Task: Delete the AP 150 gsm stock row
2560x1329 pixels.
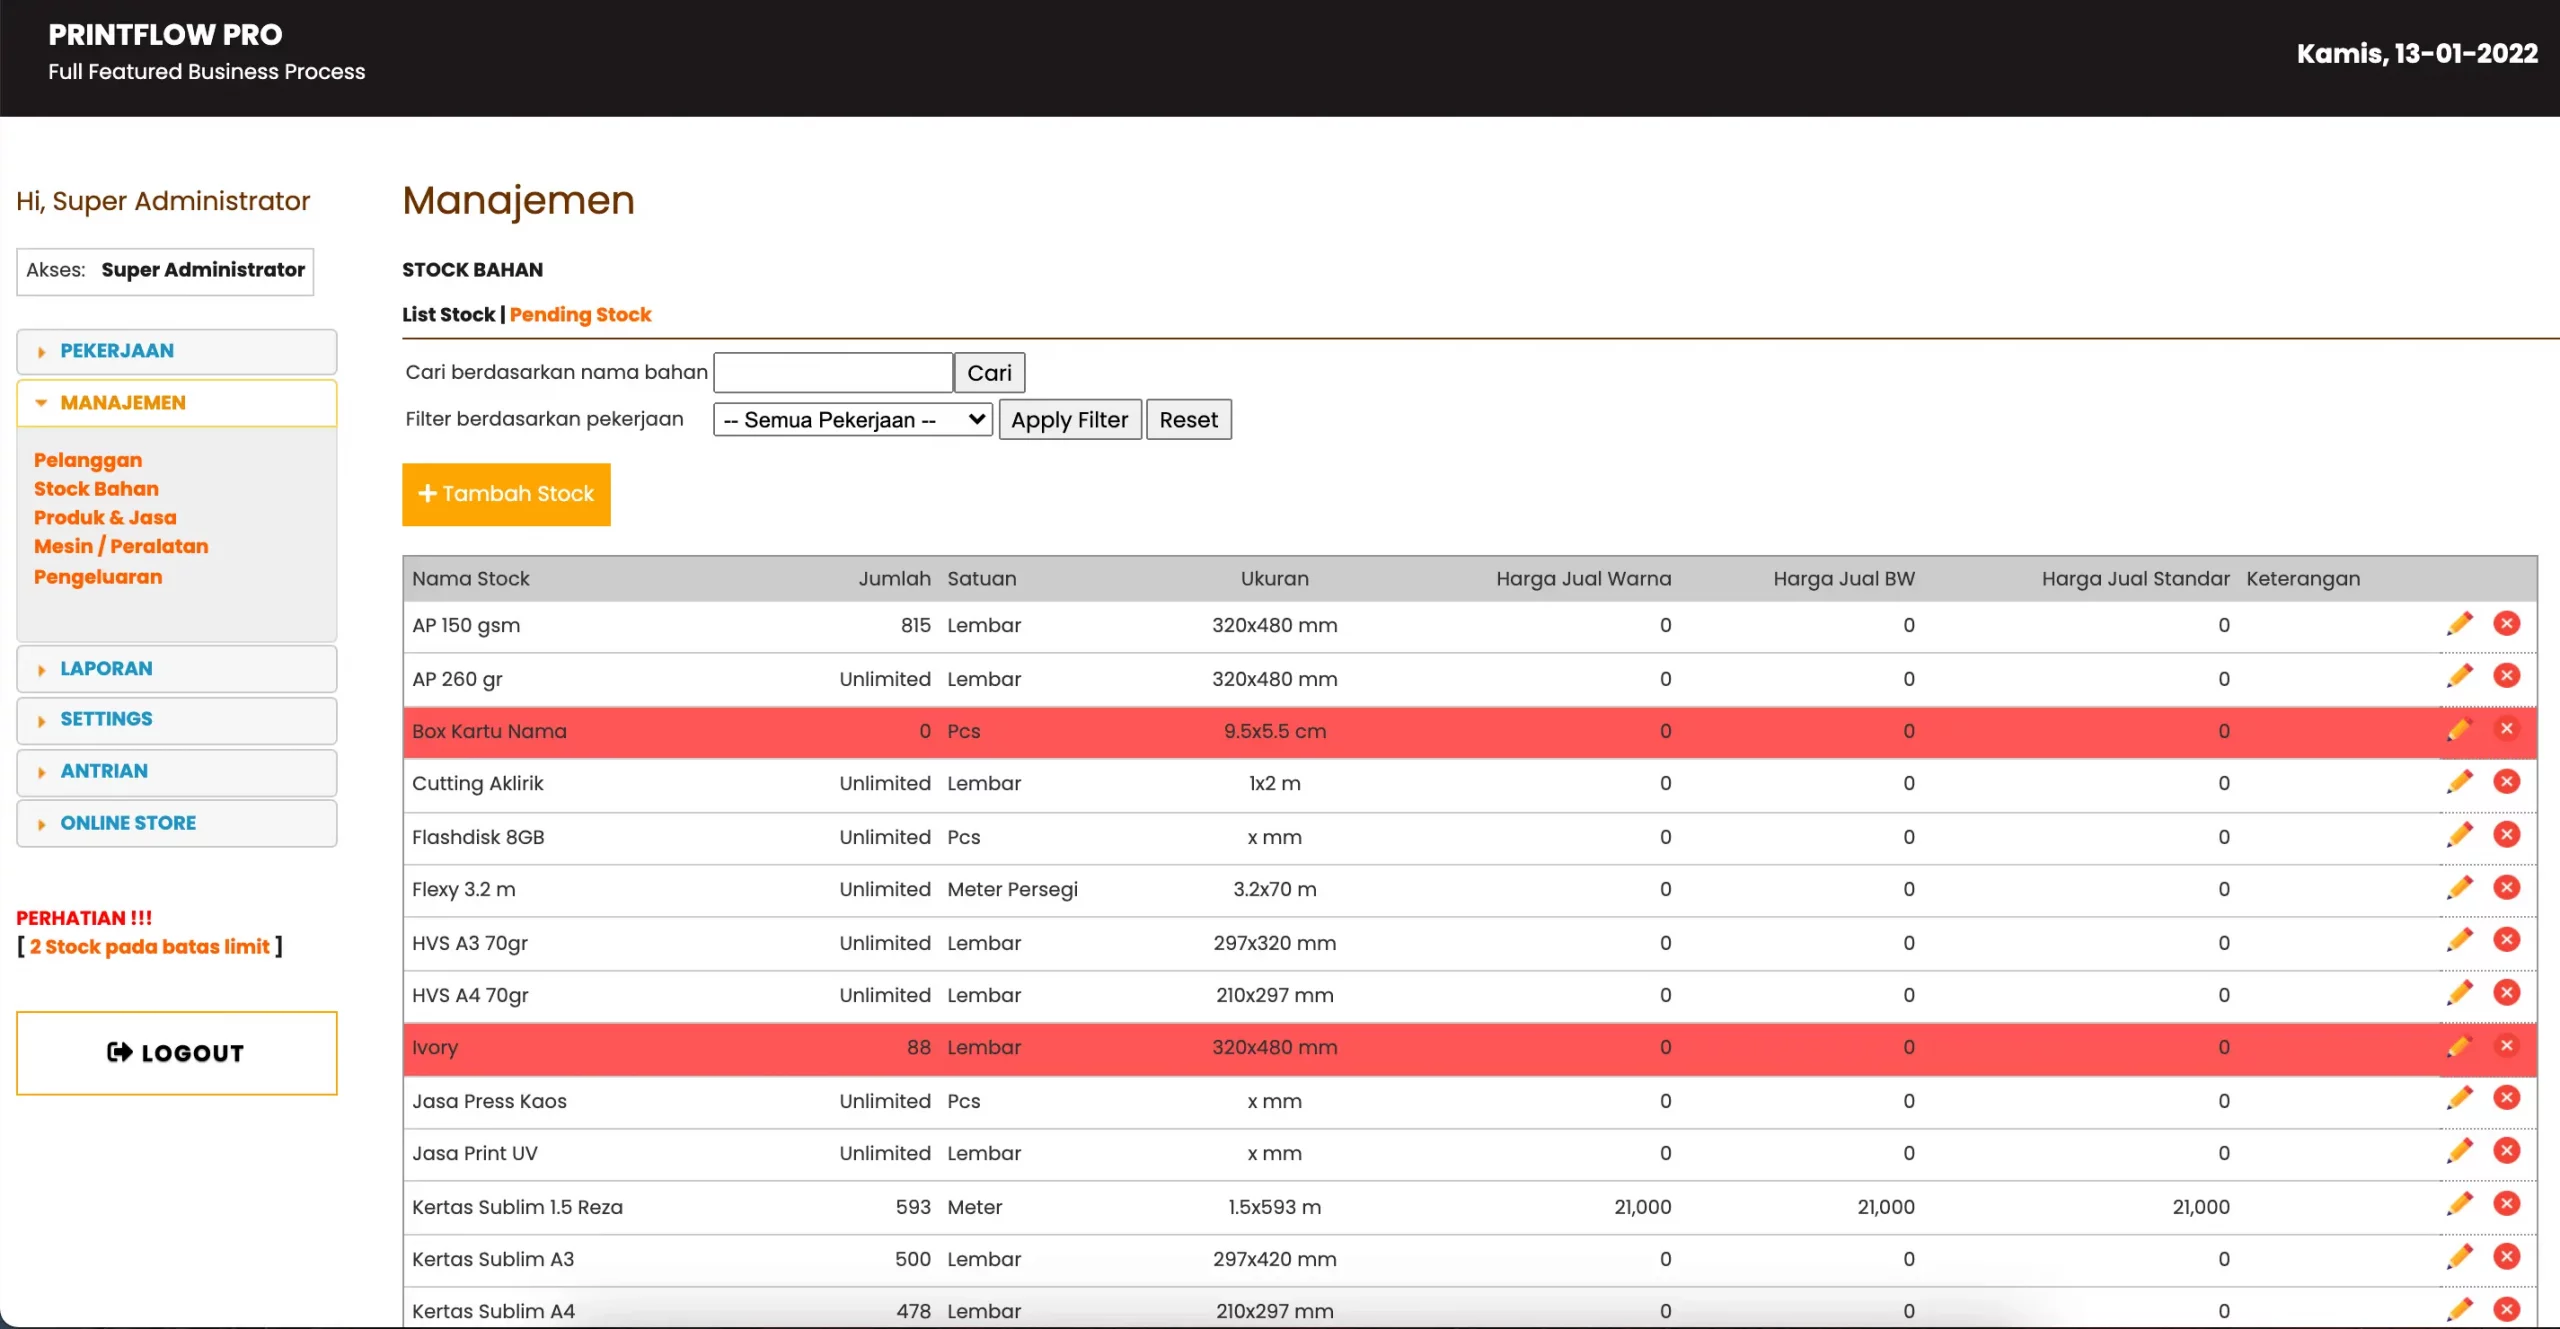Action: click(2506, 624)
